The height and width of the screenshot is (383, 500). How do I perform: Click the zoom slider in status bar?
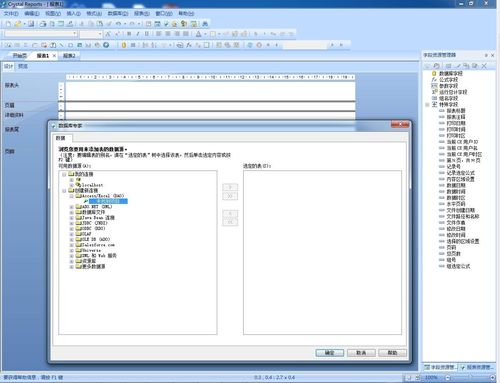470,378
